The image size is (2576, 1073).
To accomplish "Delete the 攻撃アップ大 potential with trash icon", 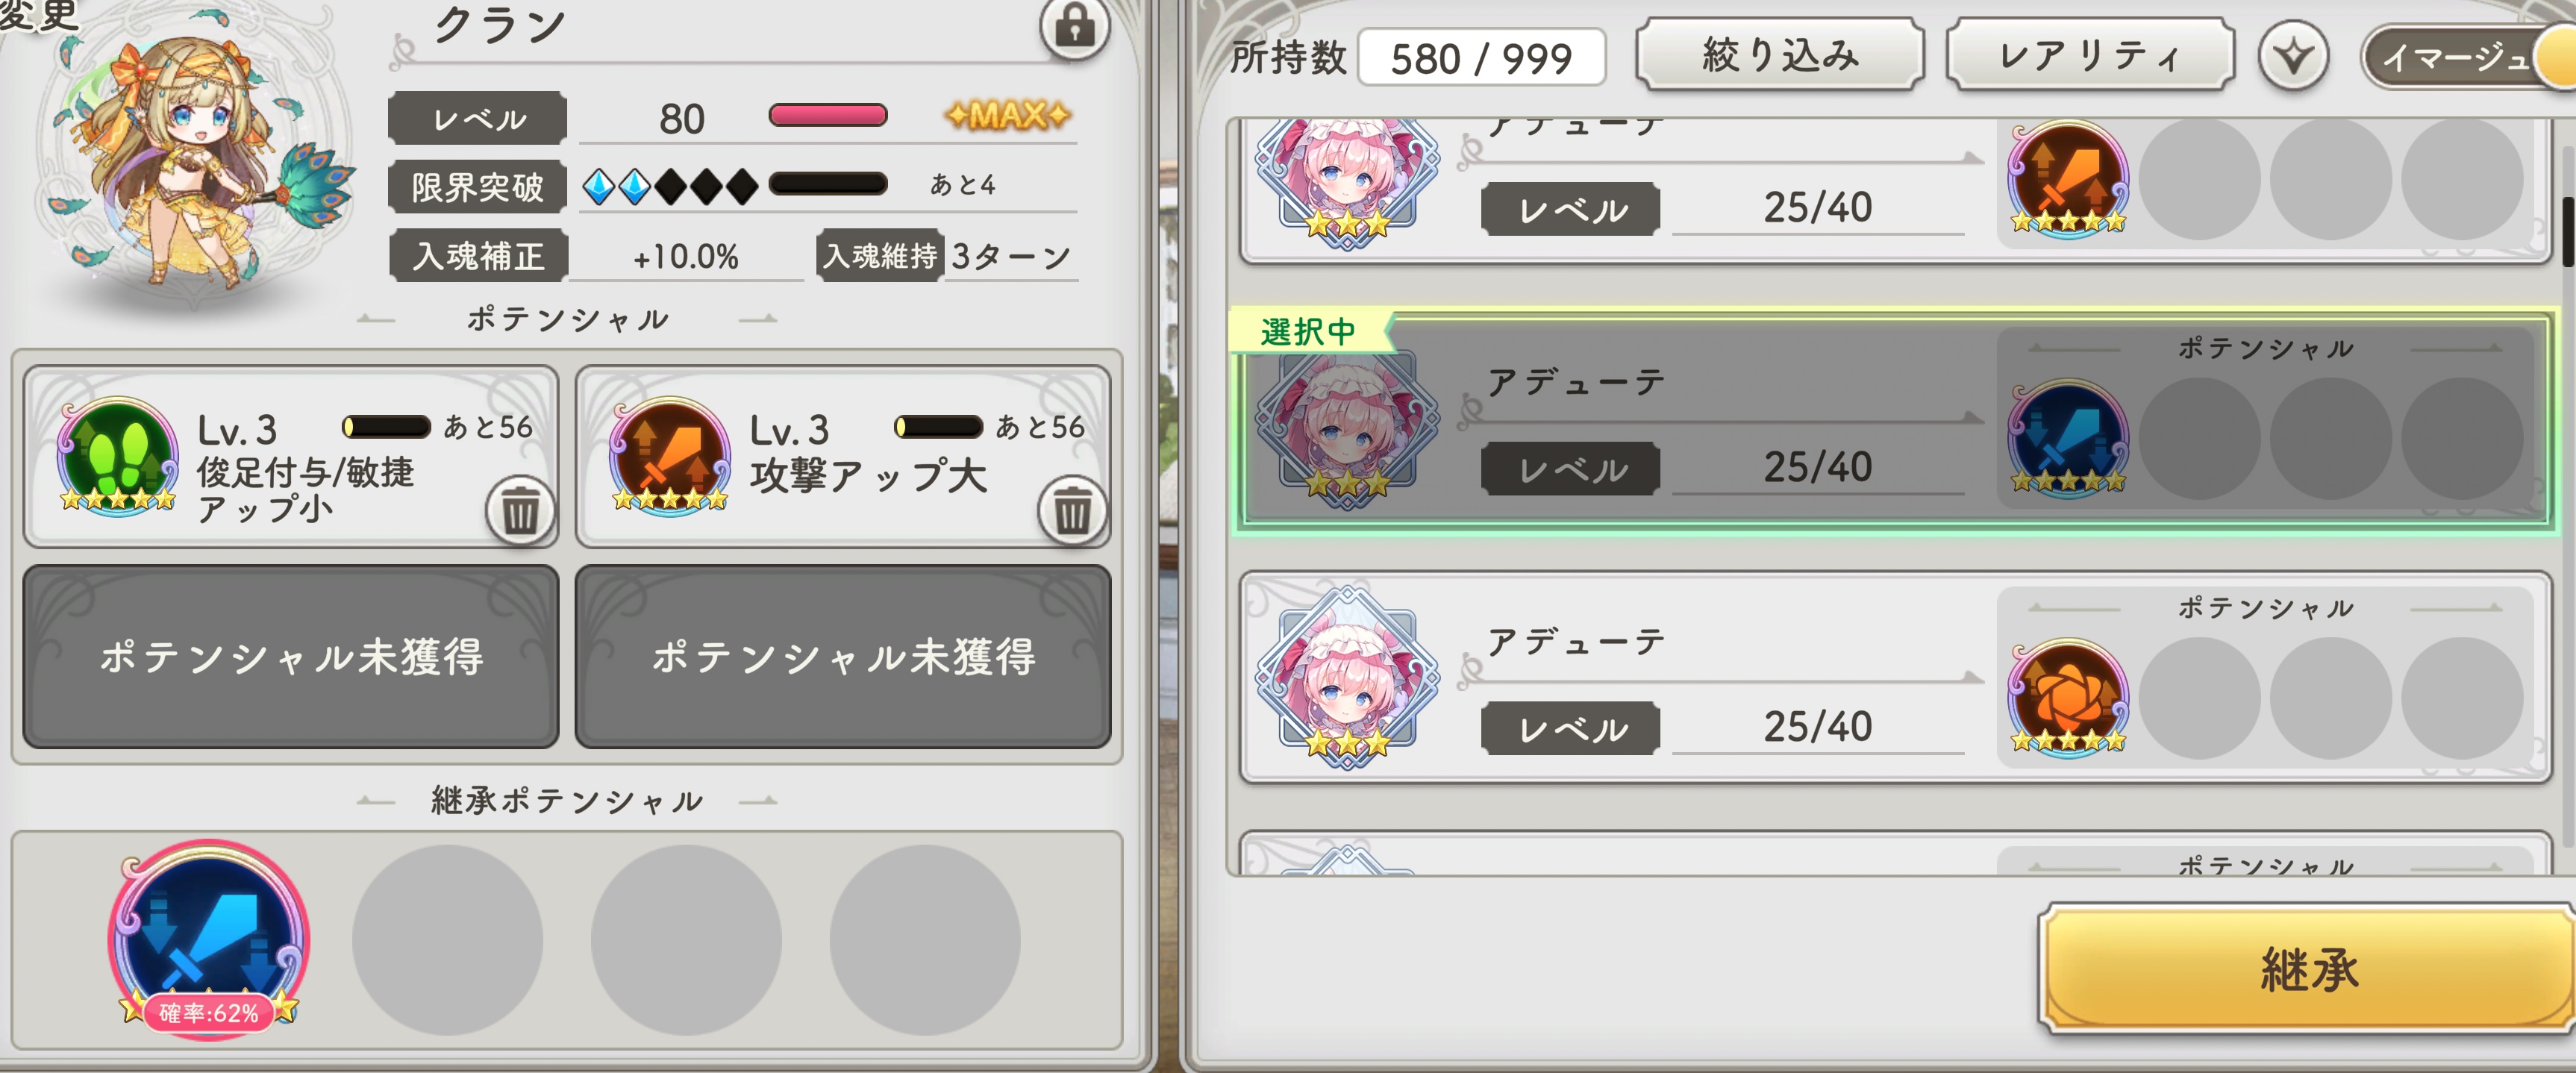I will point(1072,511).
